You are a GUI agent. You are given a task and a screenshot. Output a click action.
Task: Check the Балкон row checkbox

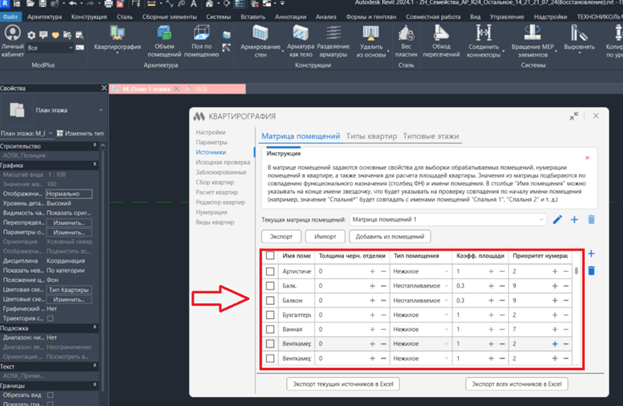[x=270, y=300]
